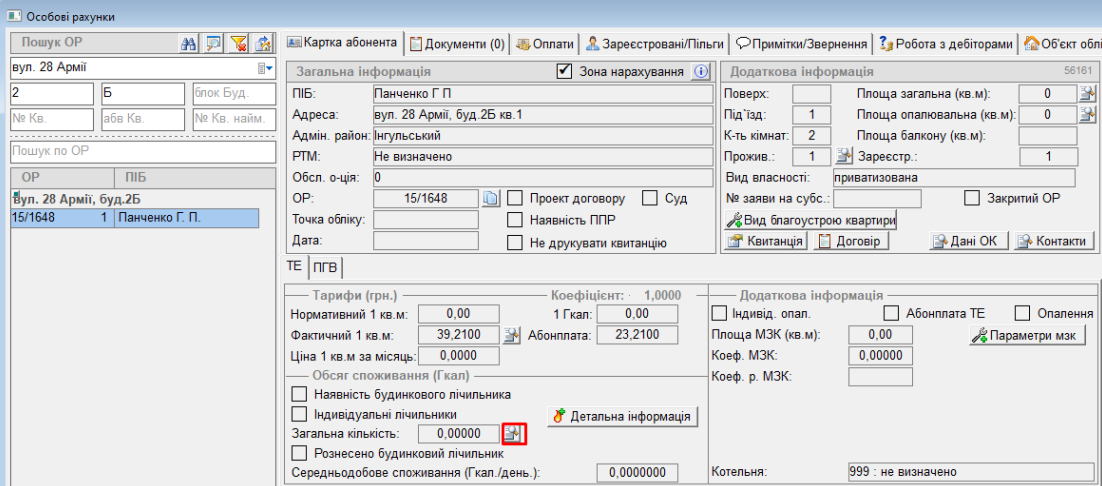
Task: Click the binoculars search icon in Пошук ОР
Action: [x=187, y=44]
